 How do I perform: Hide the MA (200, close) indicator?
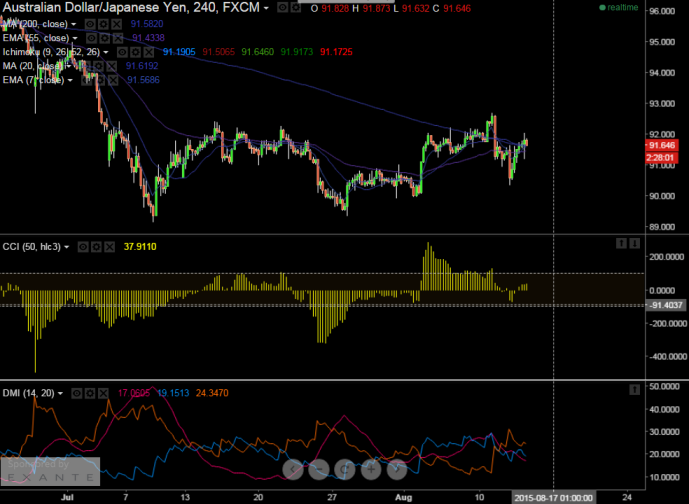pos(90,22)
